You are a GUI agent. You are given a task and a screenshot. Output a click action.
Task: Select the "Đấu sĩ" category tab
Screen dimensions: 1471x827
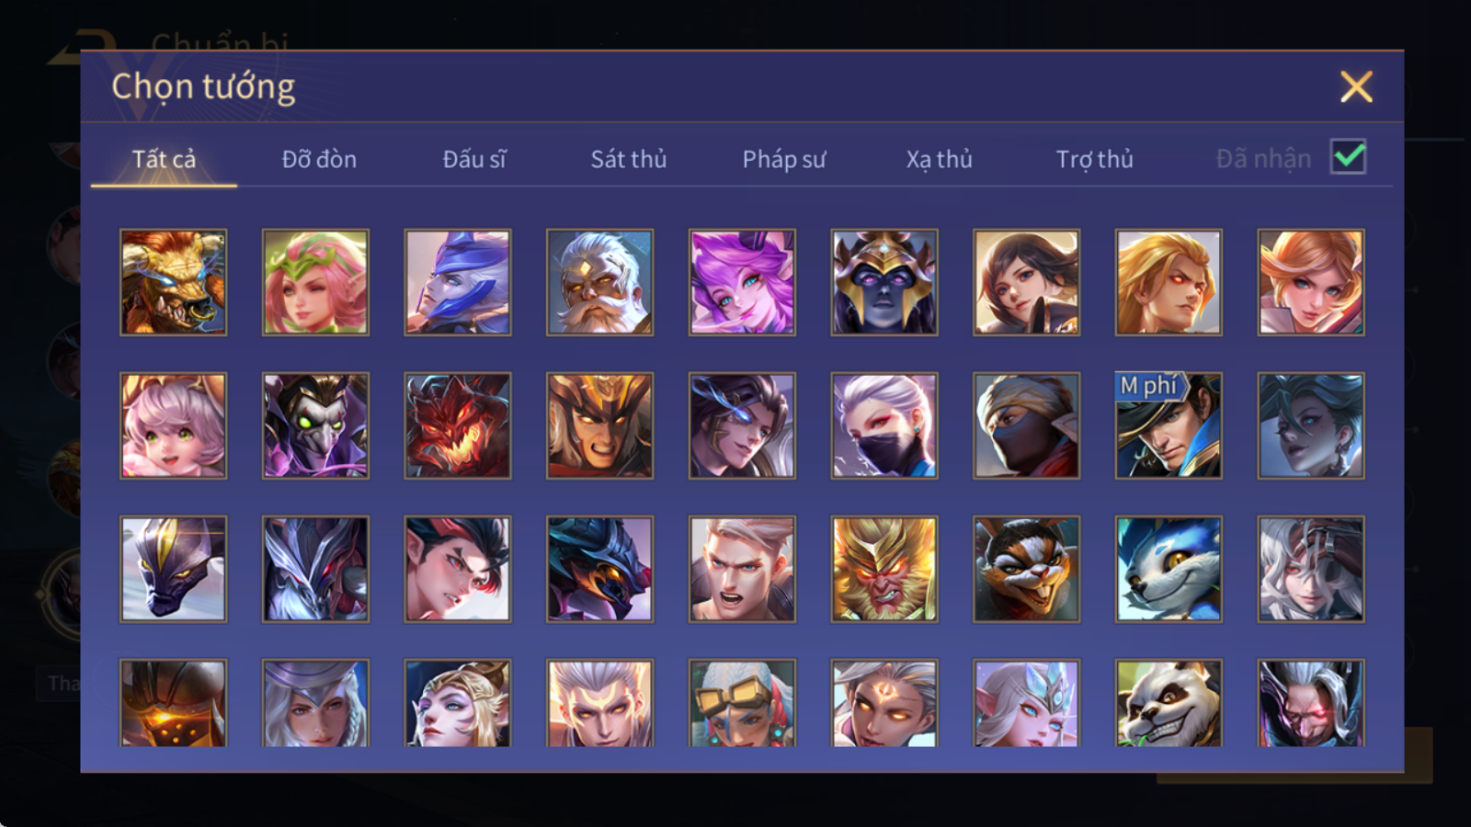(475, 159)
